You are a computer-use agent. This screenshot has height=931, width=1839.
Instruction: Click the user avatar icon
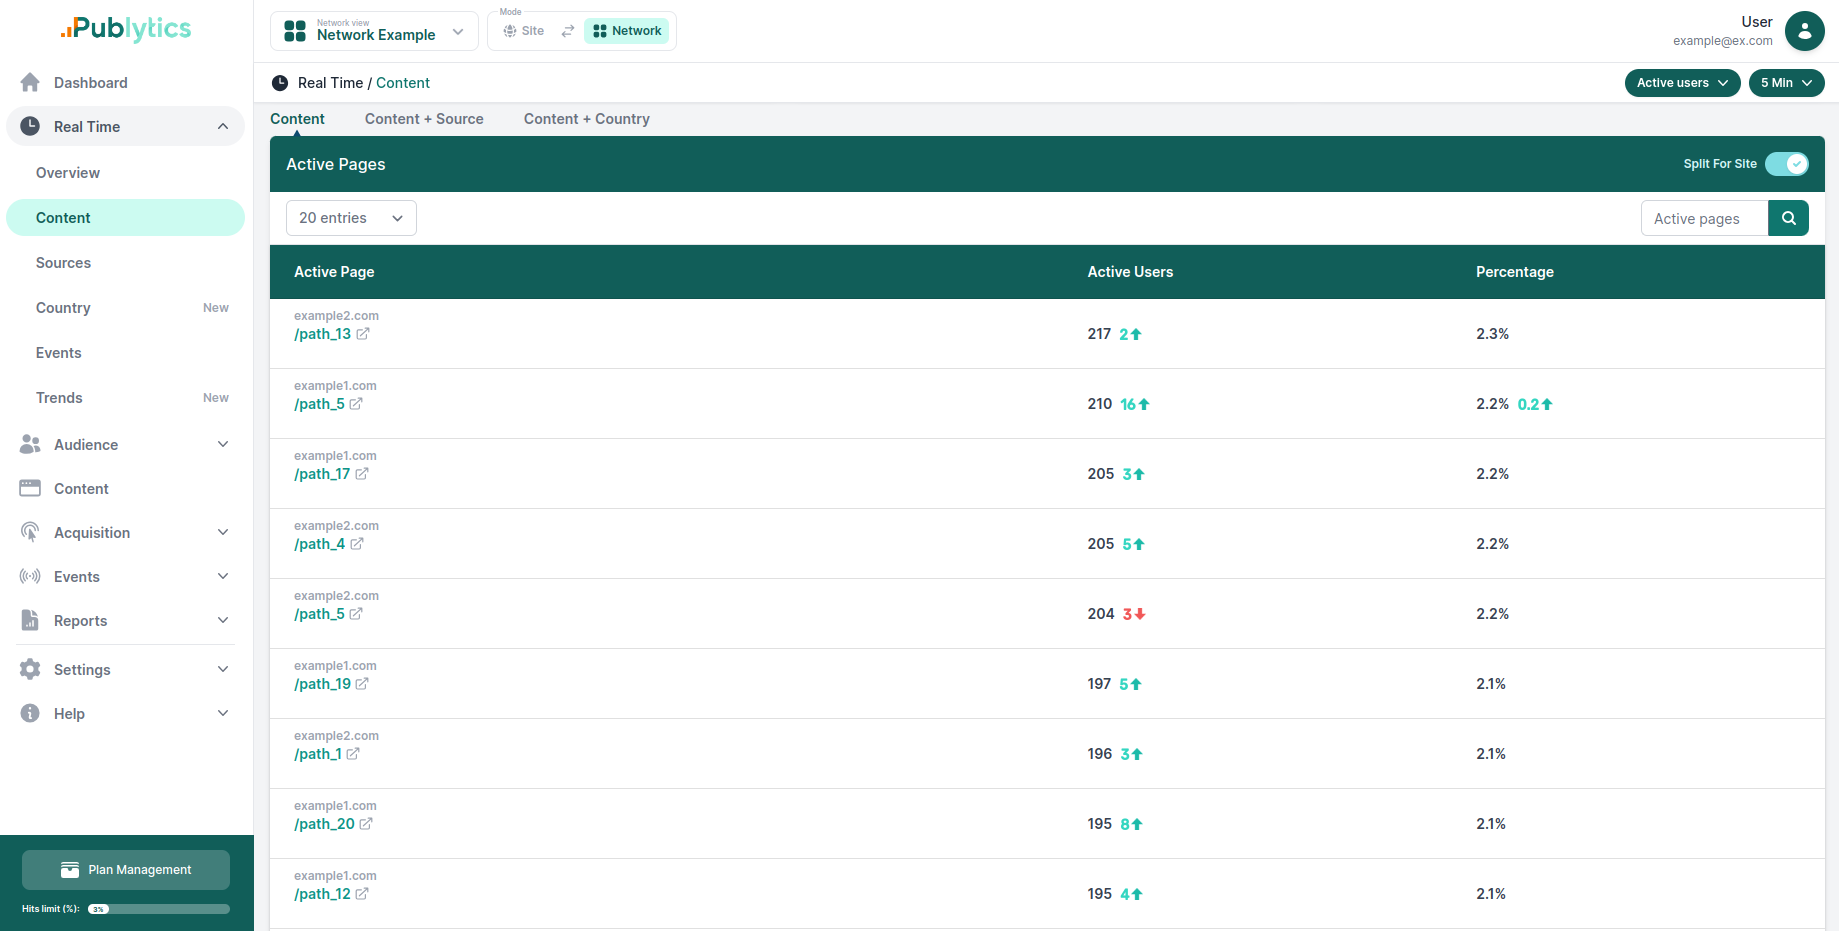[x=1804, y=31]
